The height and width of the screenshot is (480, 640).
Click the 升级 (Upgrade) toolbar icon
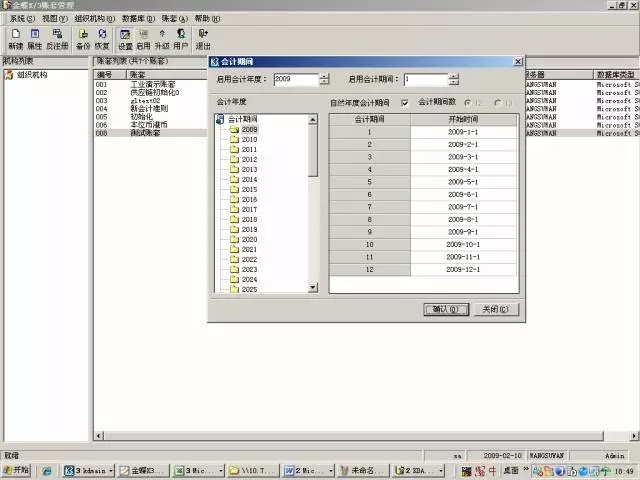coord(162,39)
